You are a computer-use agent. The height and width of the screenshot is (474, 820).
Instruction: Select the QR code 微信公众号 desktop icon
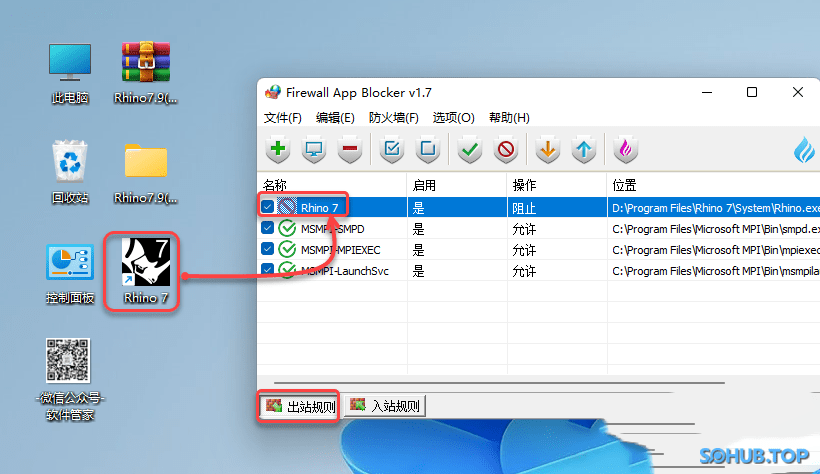click(x=69, y=379)
